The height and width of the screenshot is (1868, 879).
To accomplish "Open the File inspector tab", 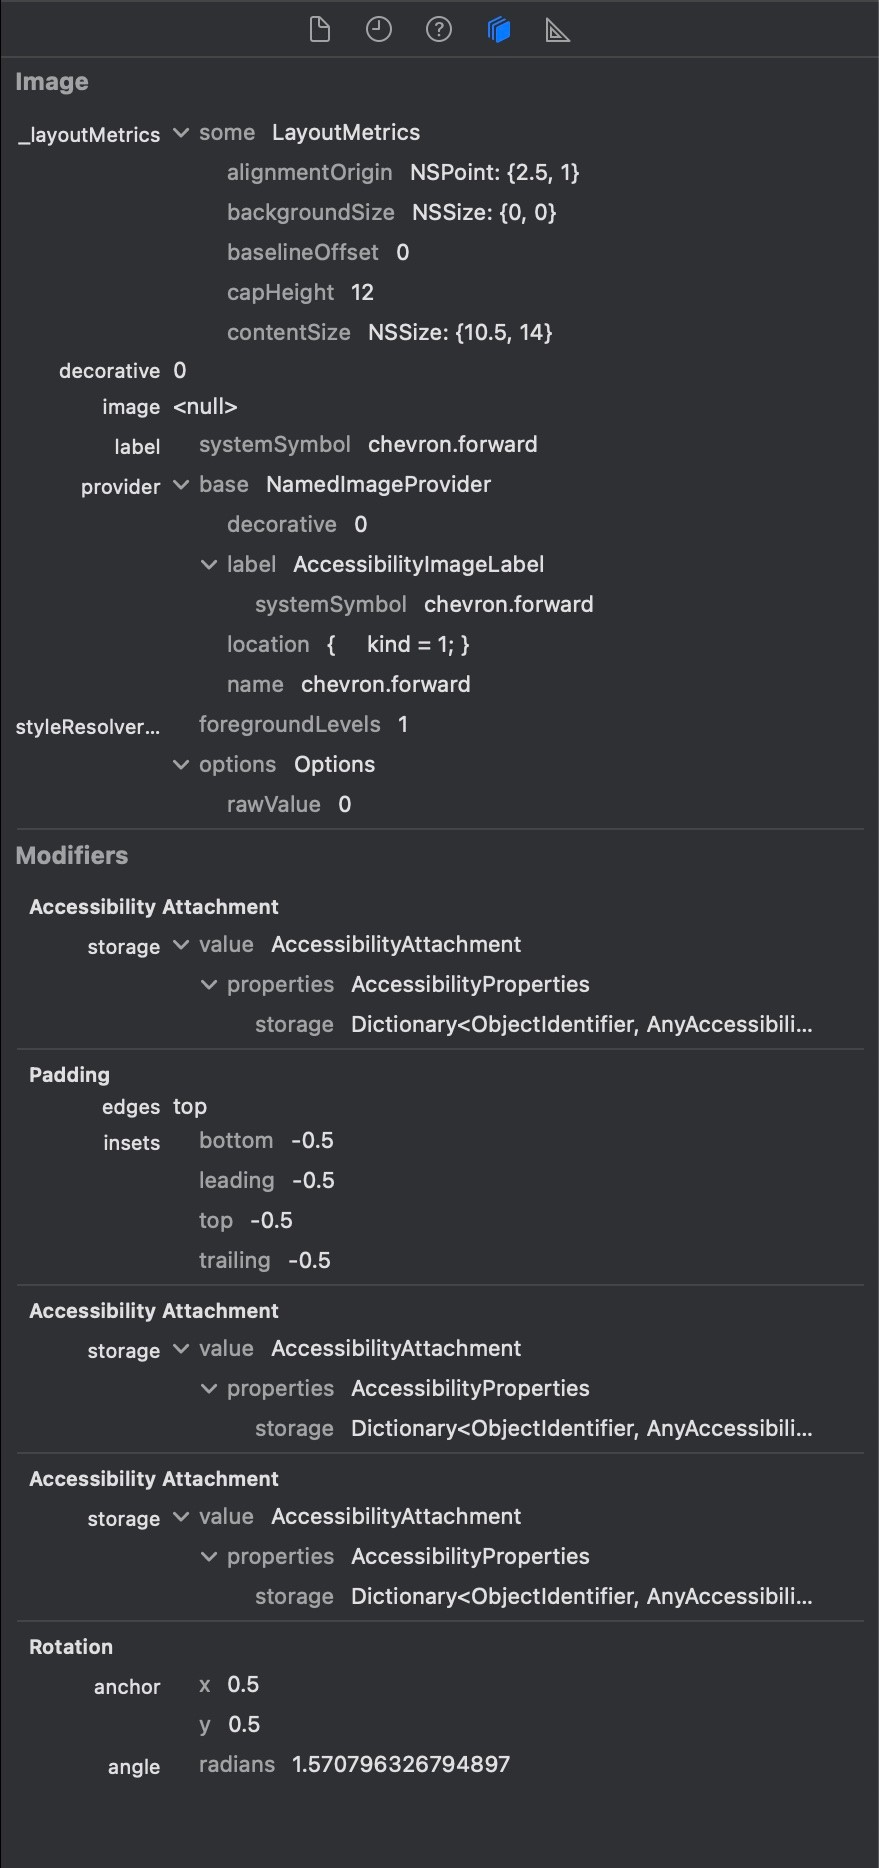I will tap(320, 30).
